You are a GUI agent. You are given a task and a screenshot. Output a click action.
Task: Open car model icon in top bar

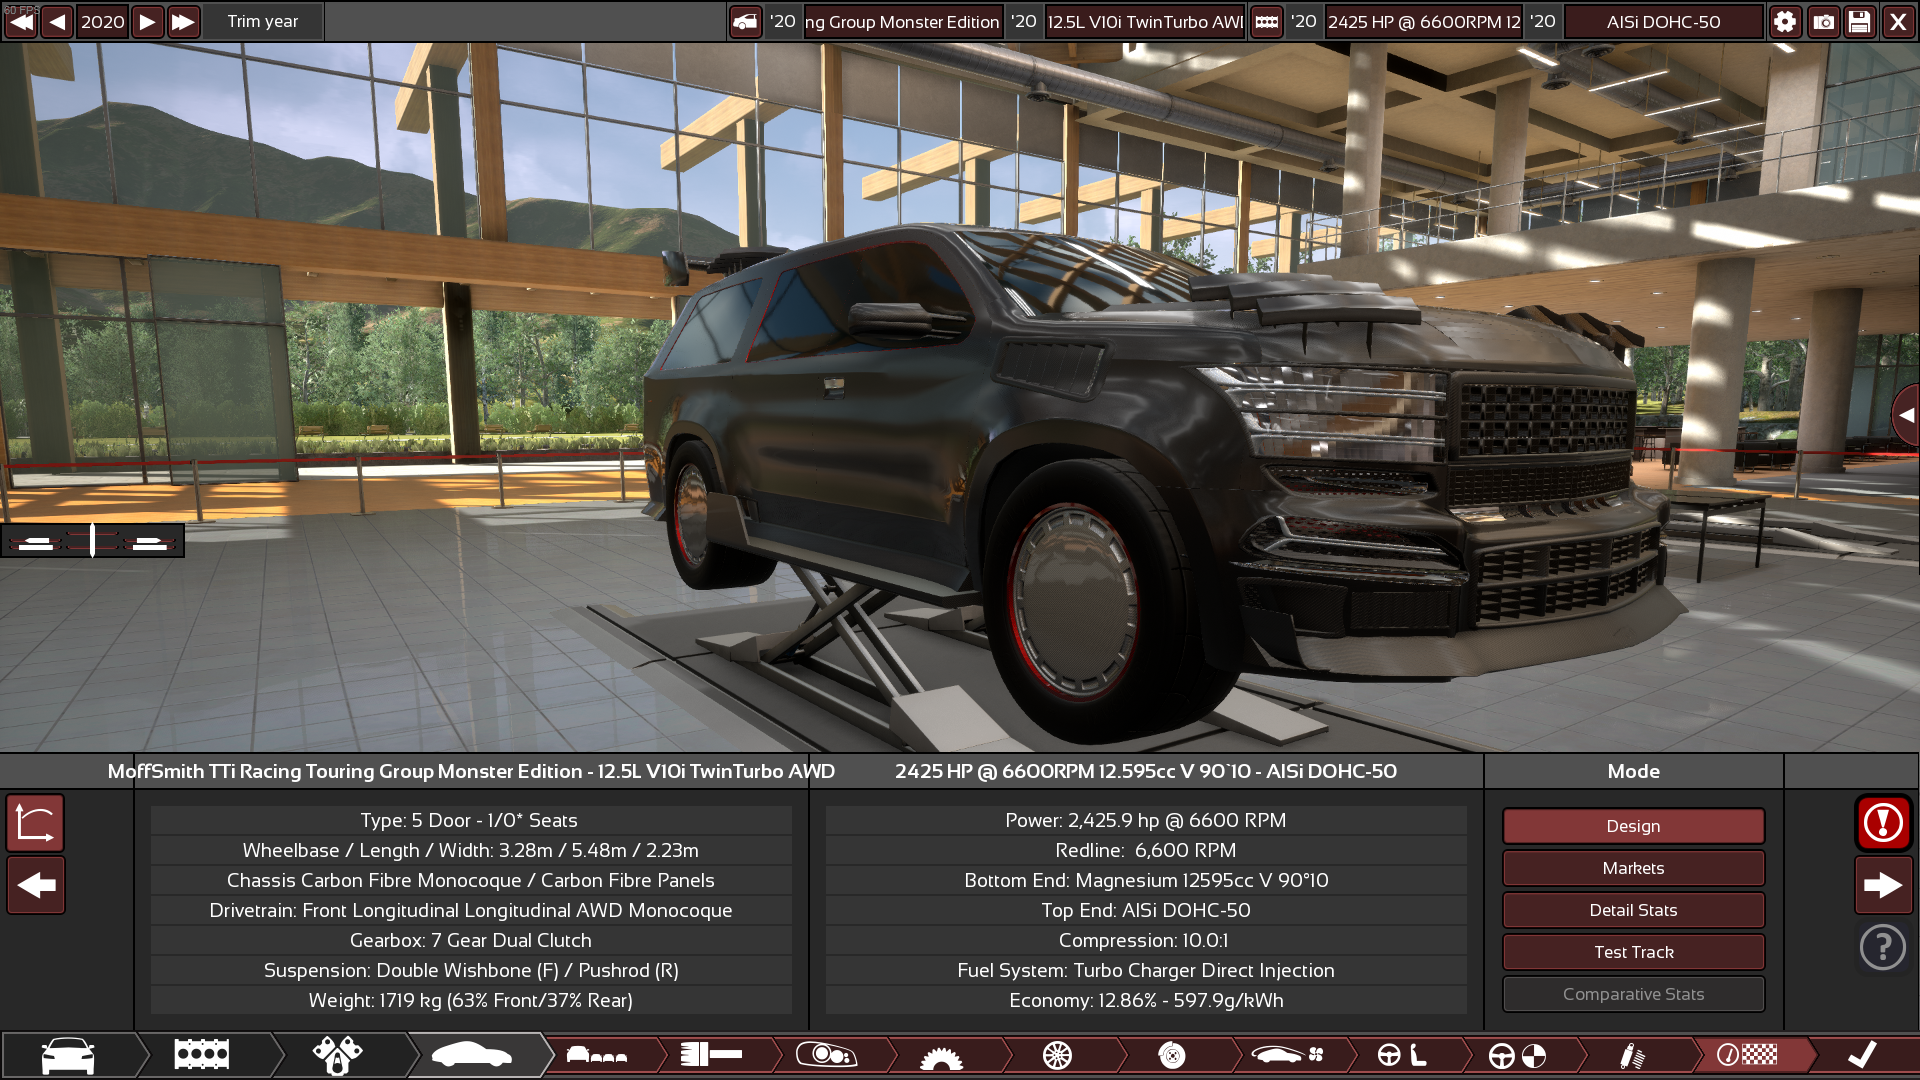point(745,21)
